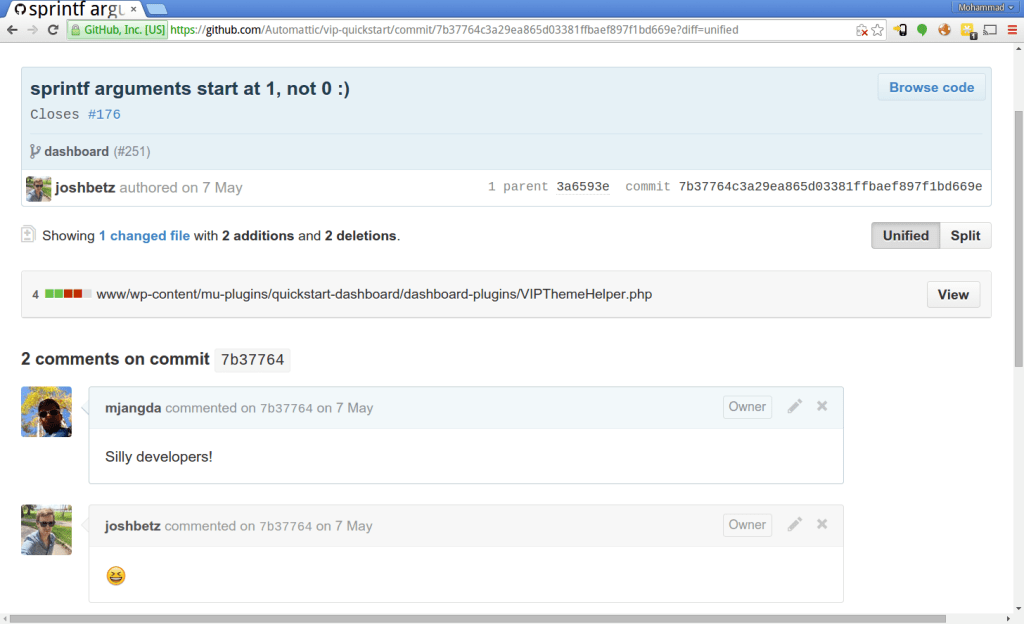Delete joshbetz's comment with X icon
Screen dimensions: 1024x624
pos(822,524)
